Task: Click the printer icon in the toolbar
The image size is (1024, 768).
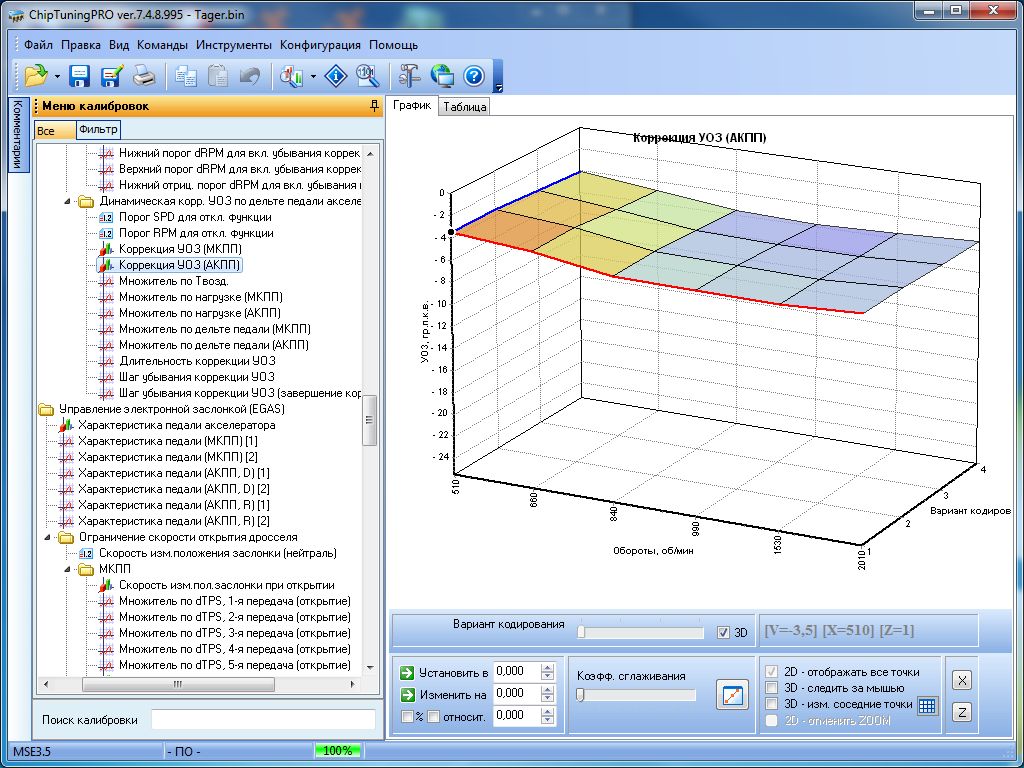Action: point(144,76)
